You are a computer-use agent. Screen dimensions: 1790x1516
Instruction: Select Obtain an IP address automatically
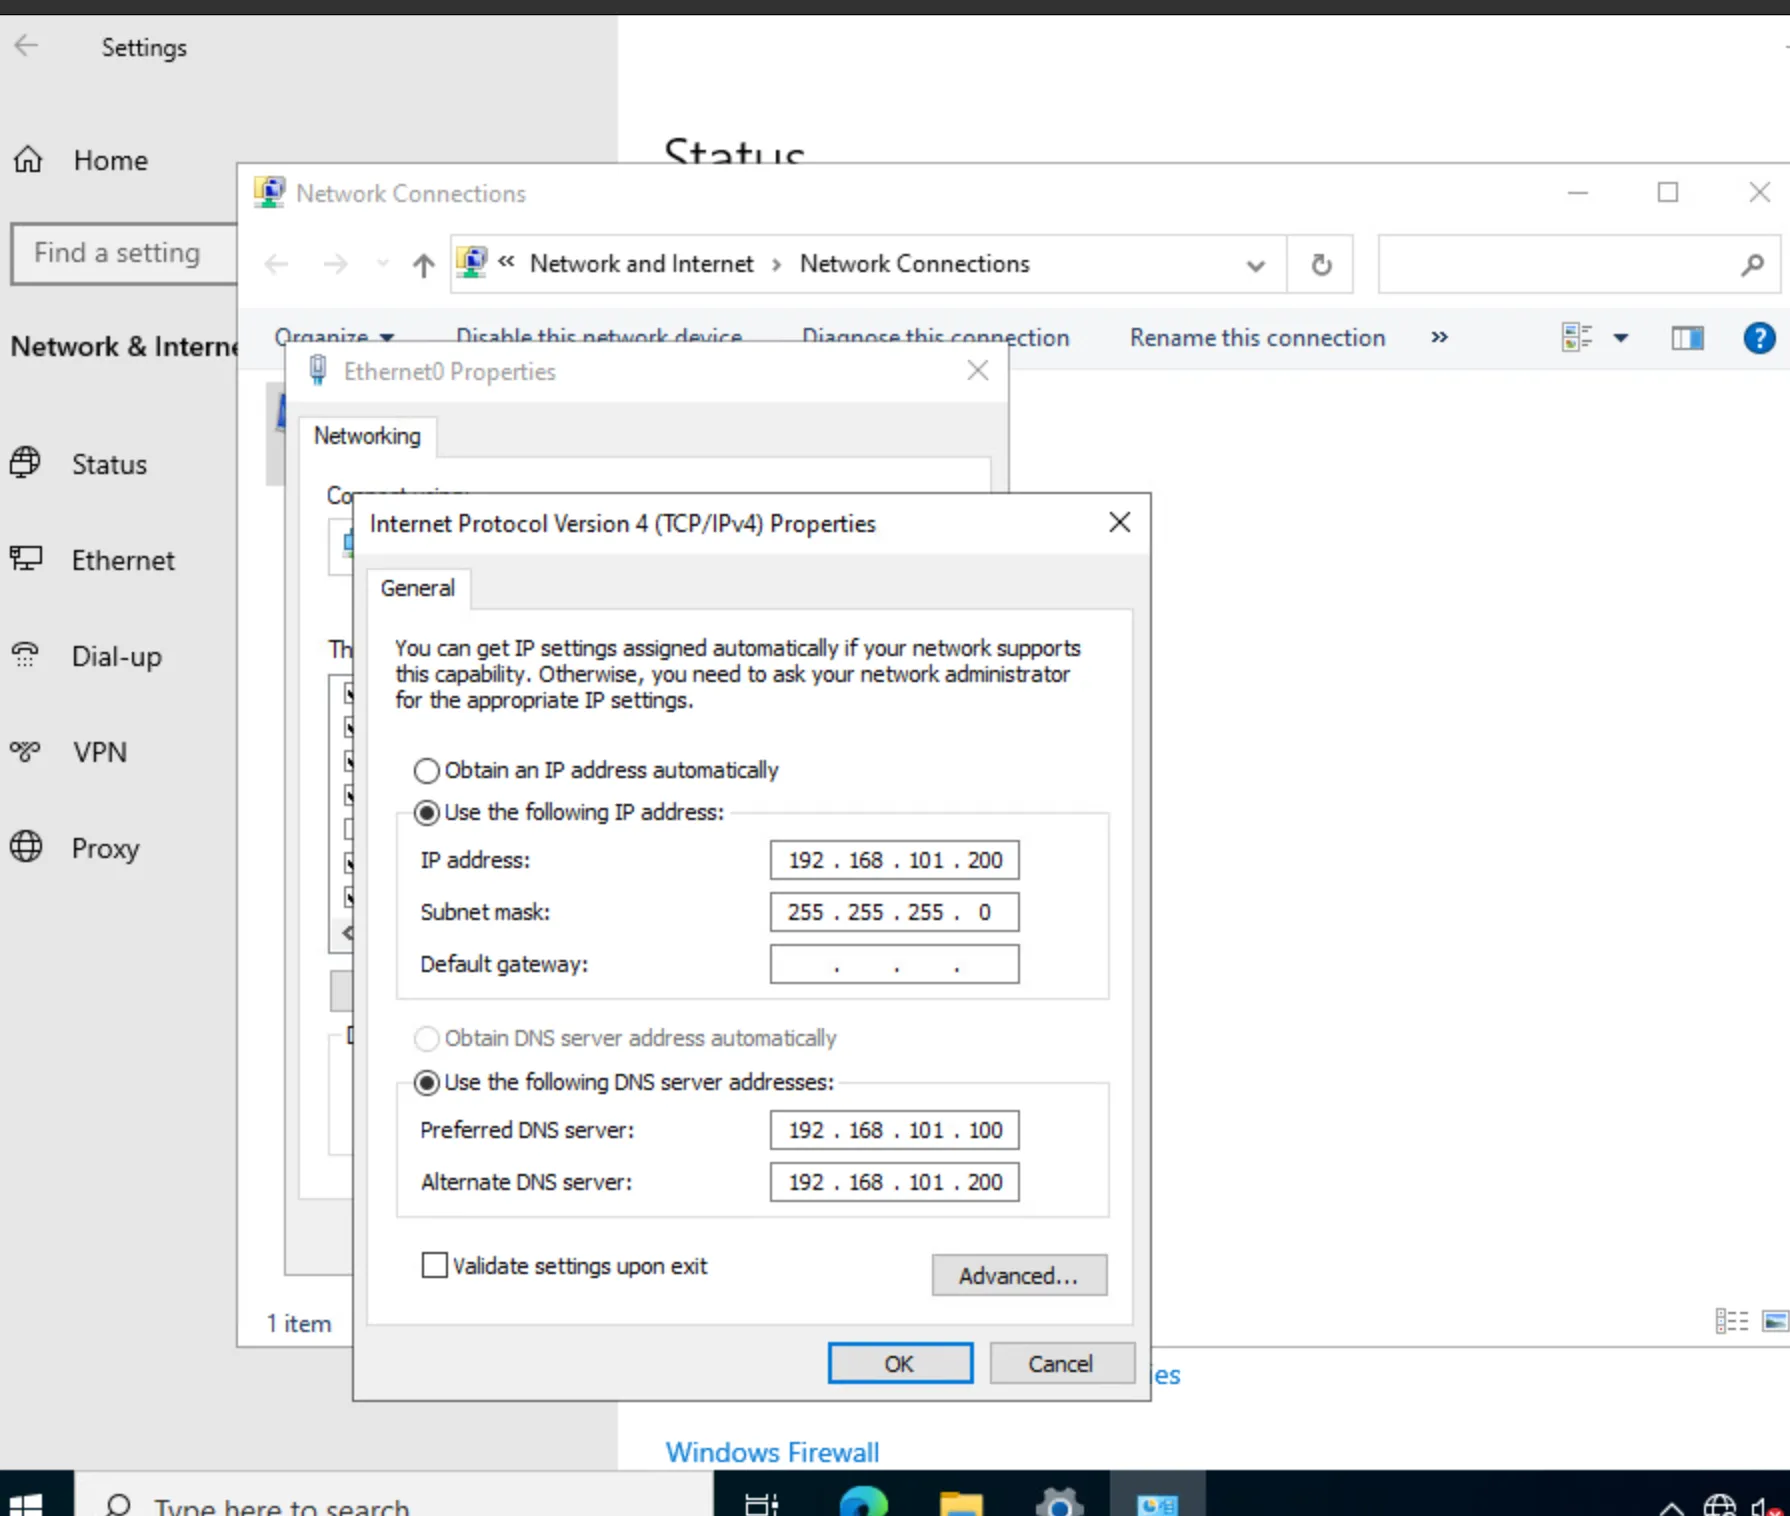coord(427,771)
